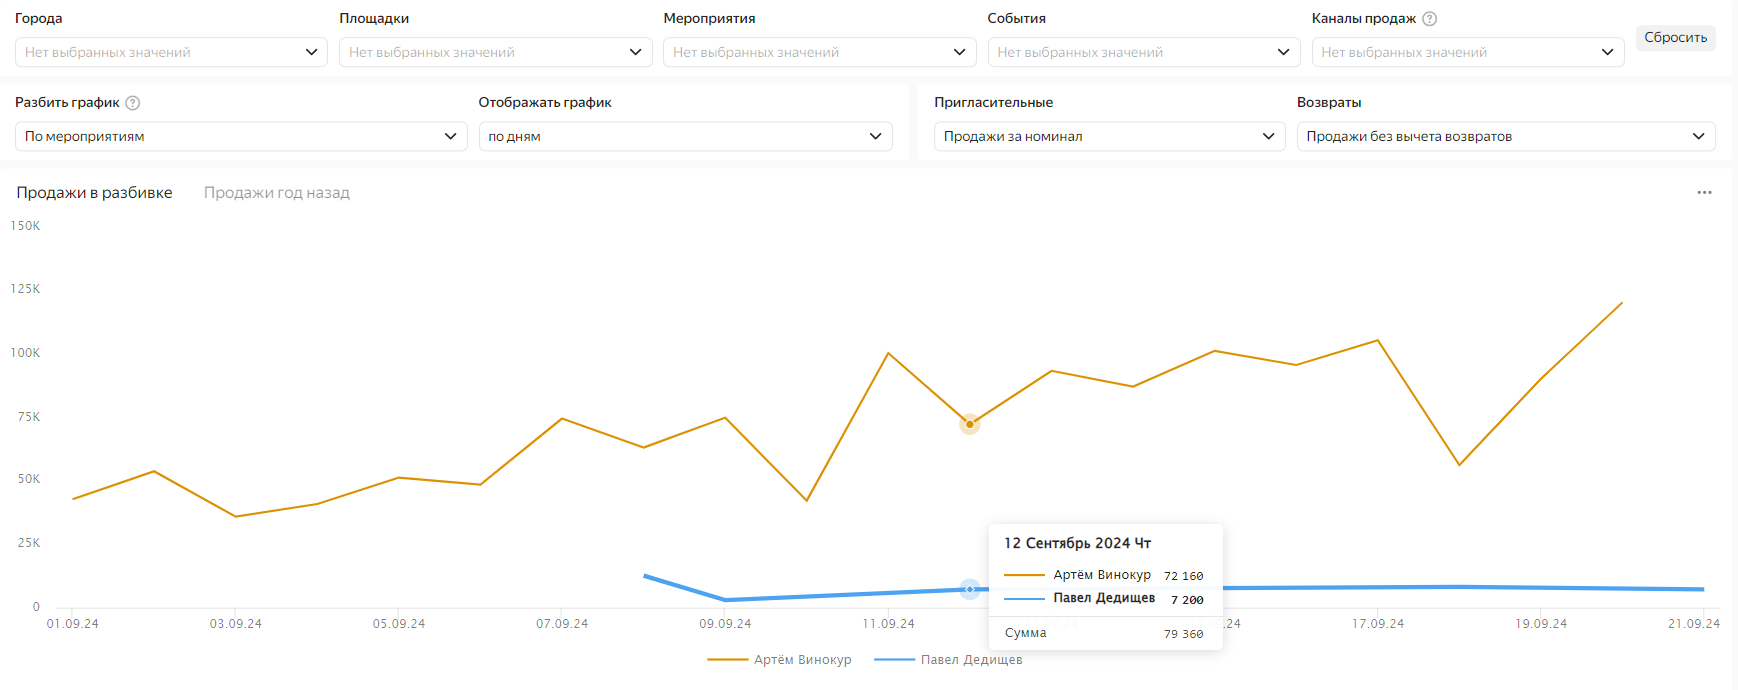Toggle Павел Дедищев series in legend
This screenshot has height=690, width=1738.
pyautogui.click(x=948, y=660)
